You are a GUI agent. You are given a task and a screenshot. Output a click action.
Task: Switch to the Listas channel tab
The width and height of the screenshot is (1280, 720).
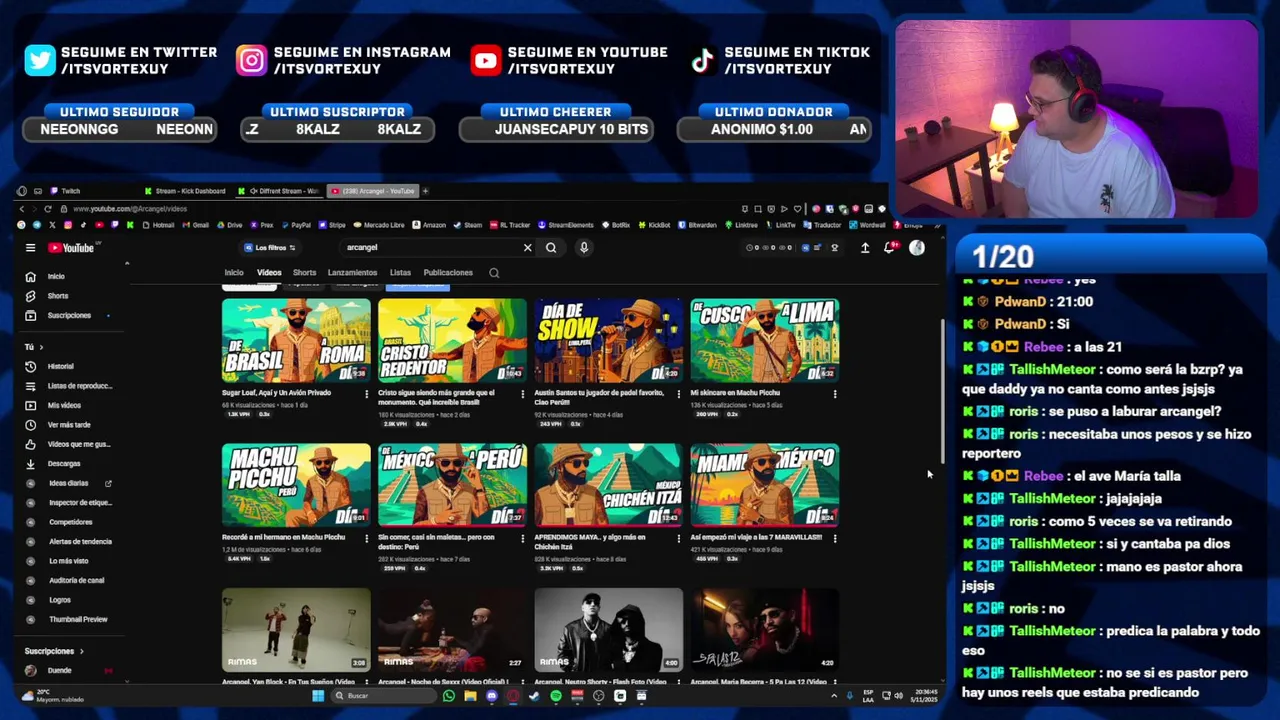coord(400,273)
